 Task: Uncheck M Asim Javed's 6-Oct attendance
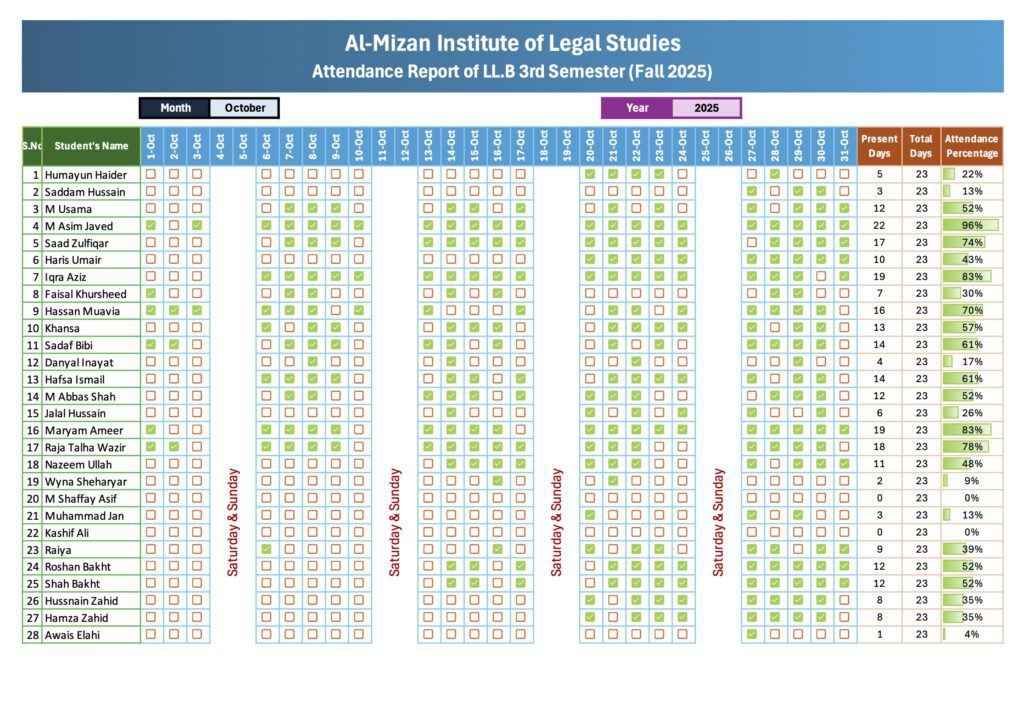(x=266, y=225)
